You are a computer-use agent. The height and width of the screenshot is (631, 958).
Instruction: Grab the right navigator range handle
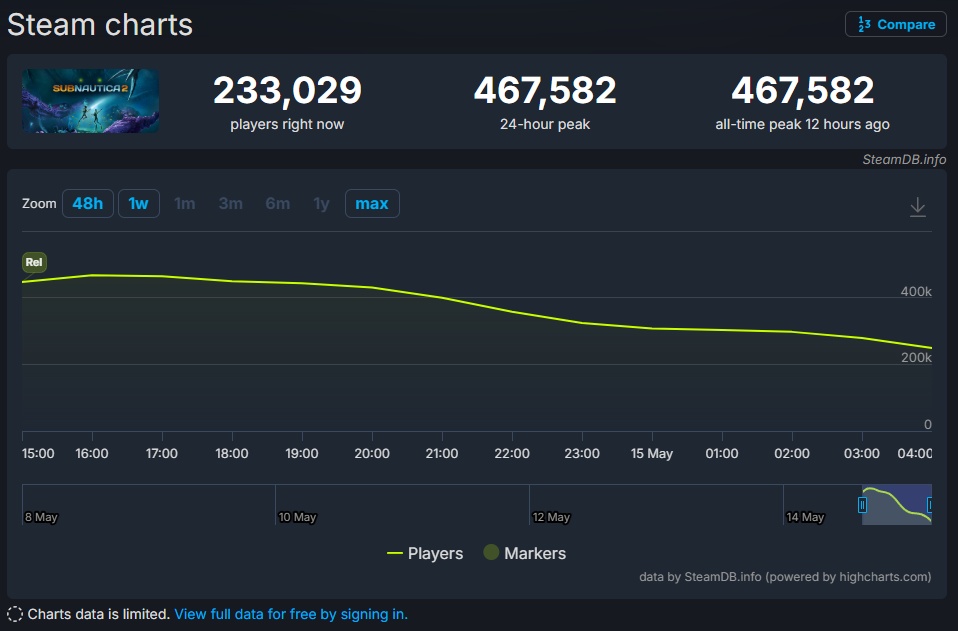click(929, 505)
